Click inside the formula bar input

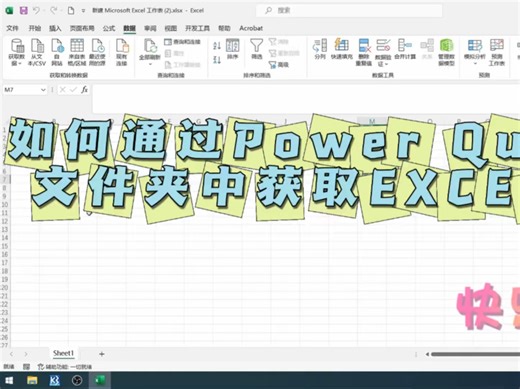(306, 99)
